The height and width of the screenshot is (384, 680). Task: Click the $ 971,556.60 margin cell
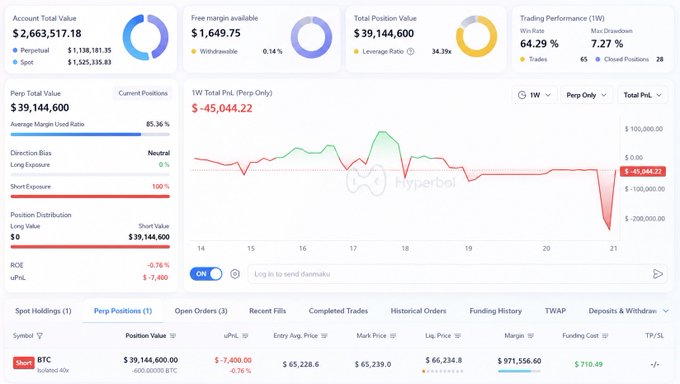point(519,361)
